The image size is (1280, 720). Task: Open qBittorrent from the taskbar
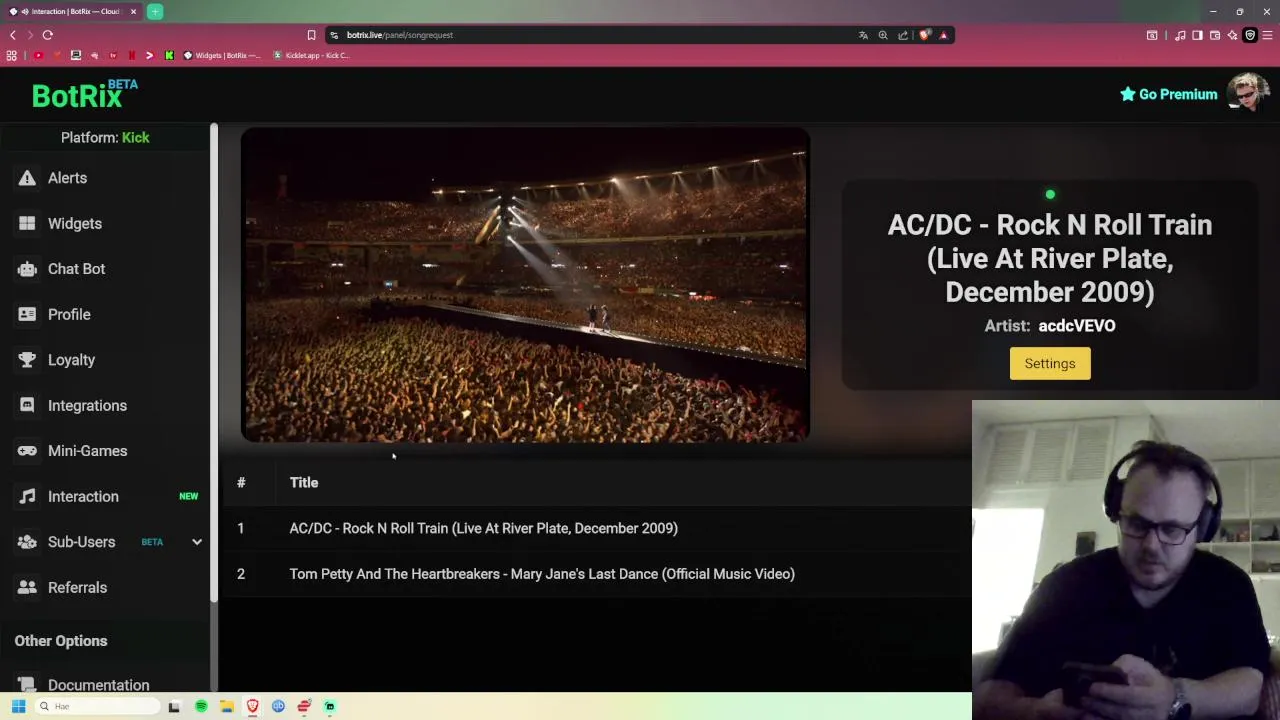[x=278, y=706]
